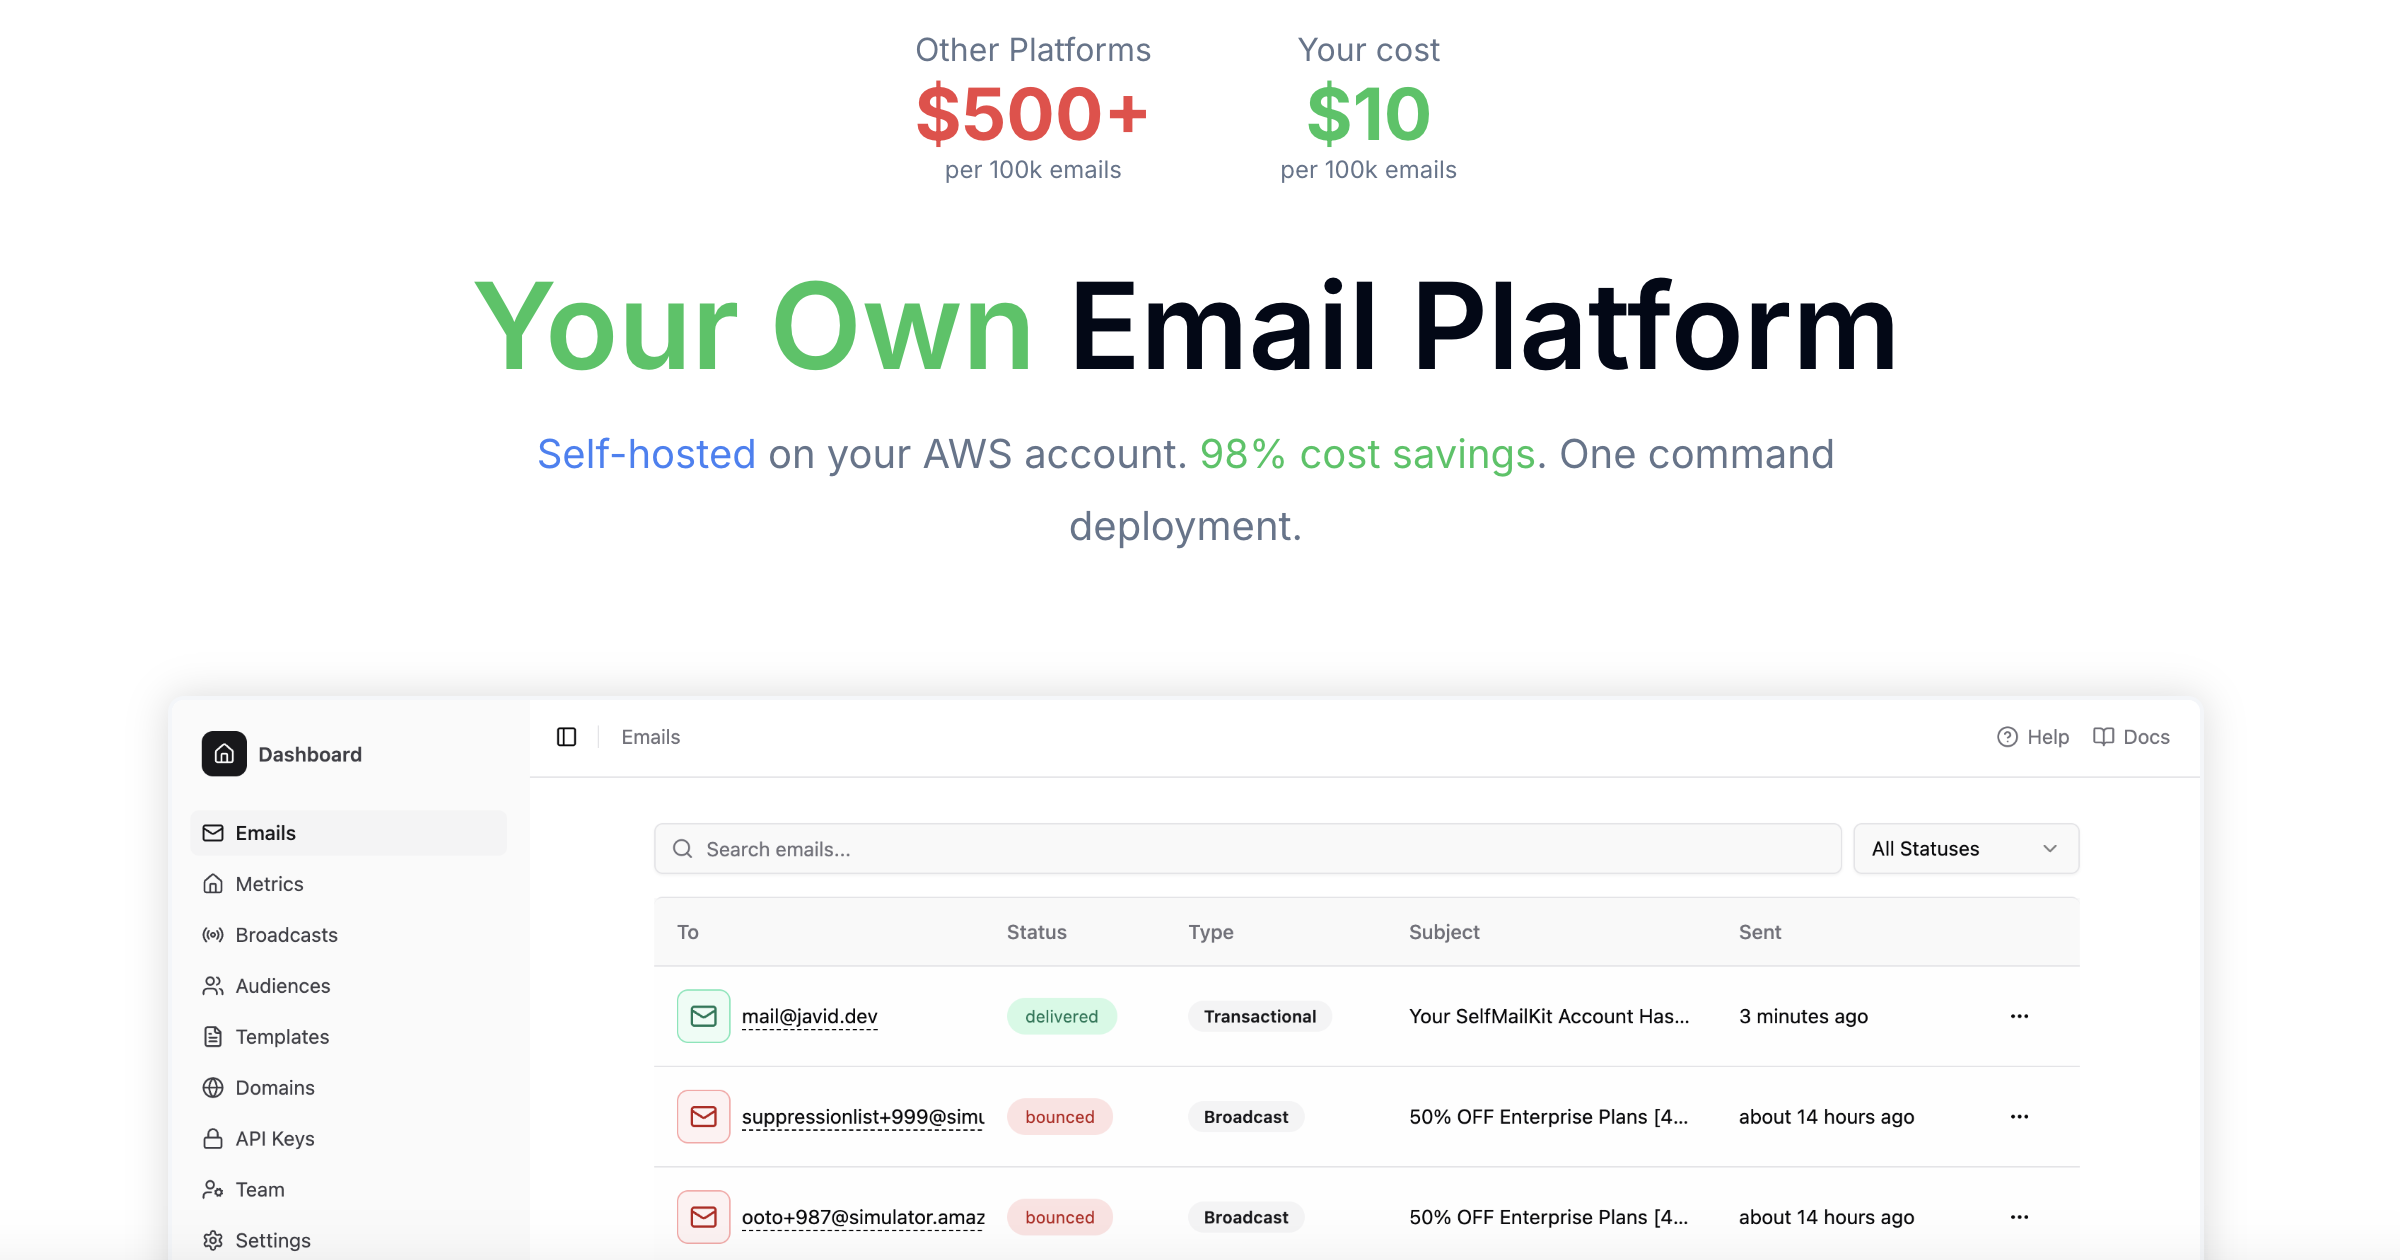The height and width of the screenshot is (1260, 2400).
Task: Click the Team user-gear icon
Action: point(213,1190)
